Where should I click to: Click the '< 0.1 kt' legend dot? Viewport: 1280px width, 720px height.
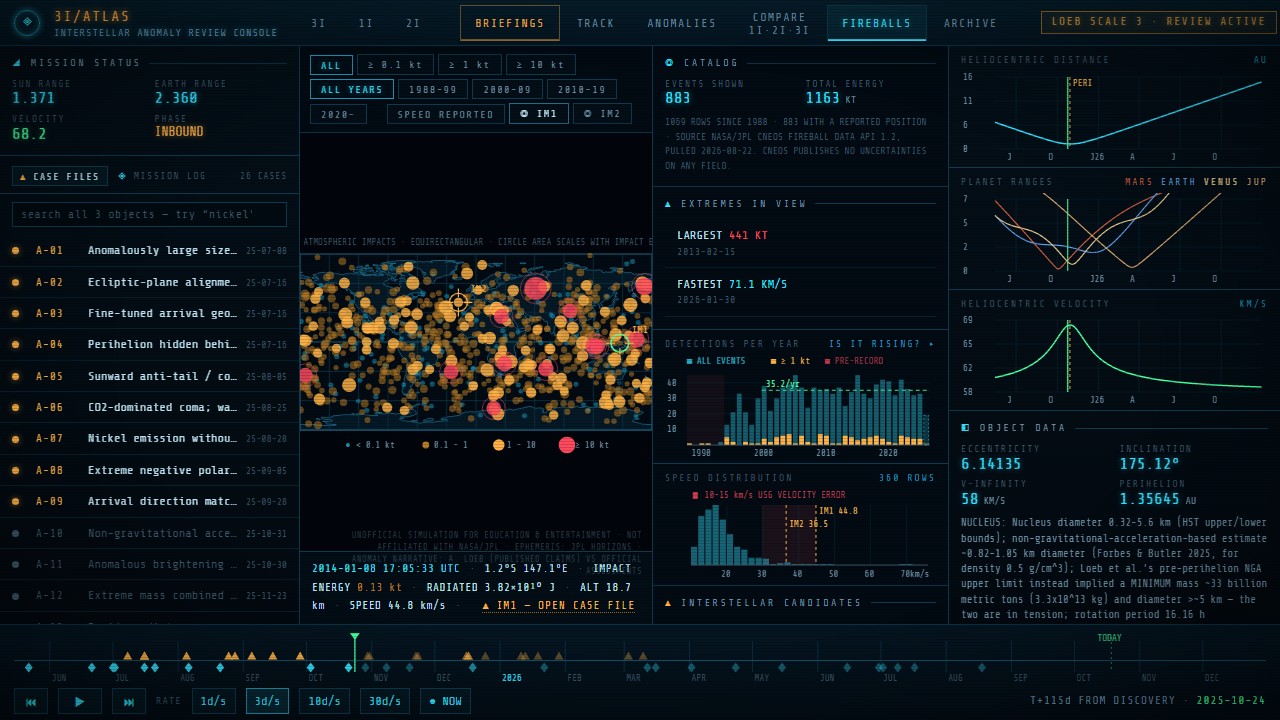tap(347, 445)
